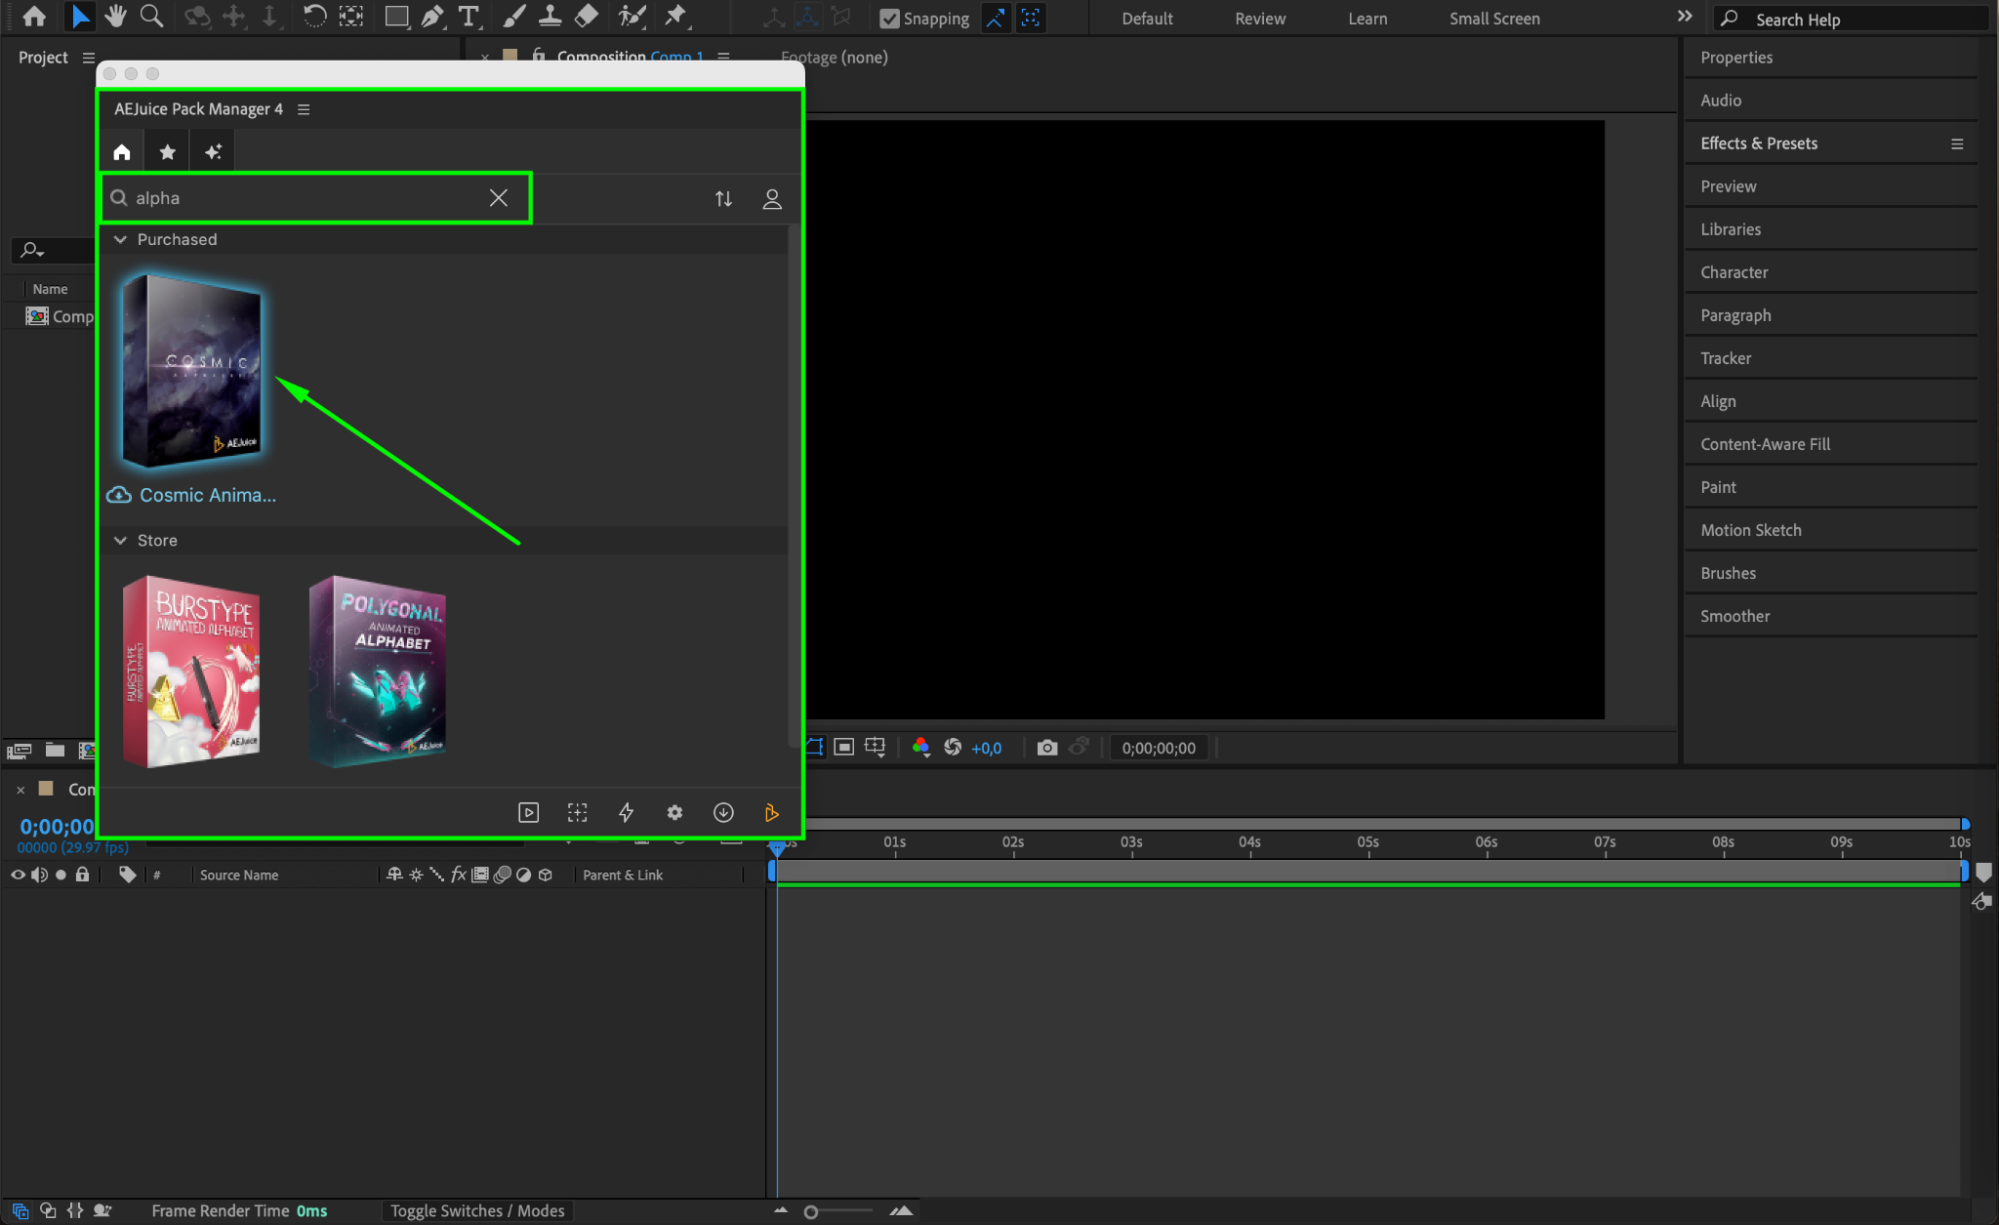
Task: Open Pack Manager settings gear
Action: (x=675, y=813)
